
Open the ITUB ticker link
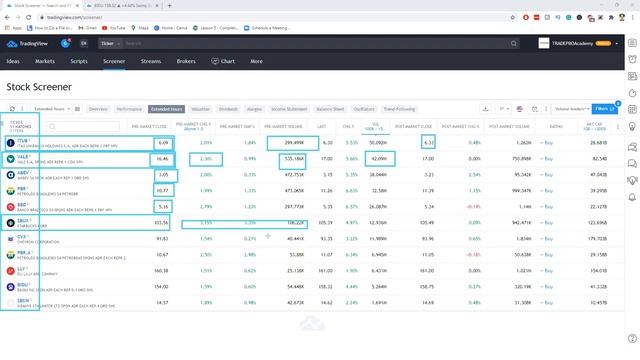click(x=22, y=140)
